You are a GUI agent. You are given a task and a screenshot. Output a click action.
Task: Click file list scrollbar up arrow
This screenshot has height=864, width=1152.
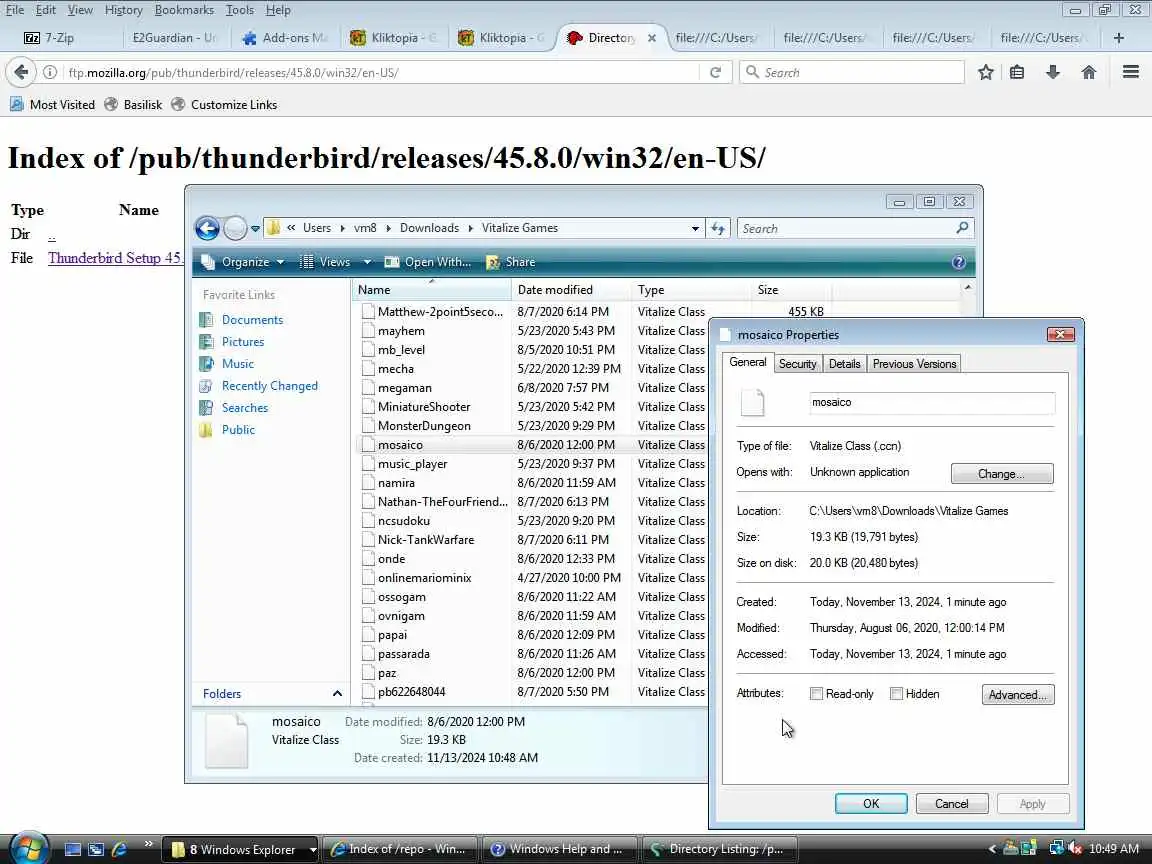tap(968, 287)
